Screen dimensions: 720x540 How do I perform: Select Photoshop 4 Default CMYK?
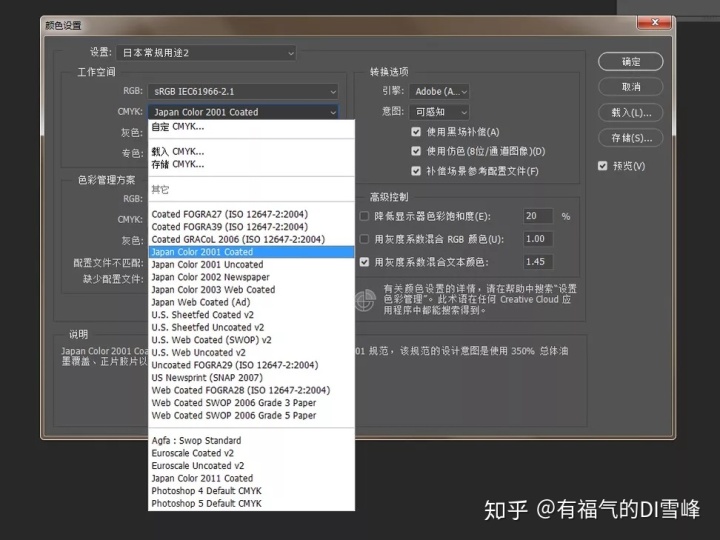point(251,491)
